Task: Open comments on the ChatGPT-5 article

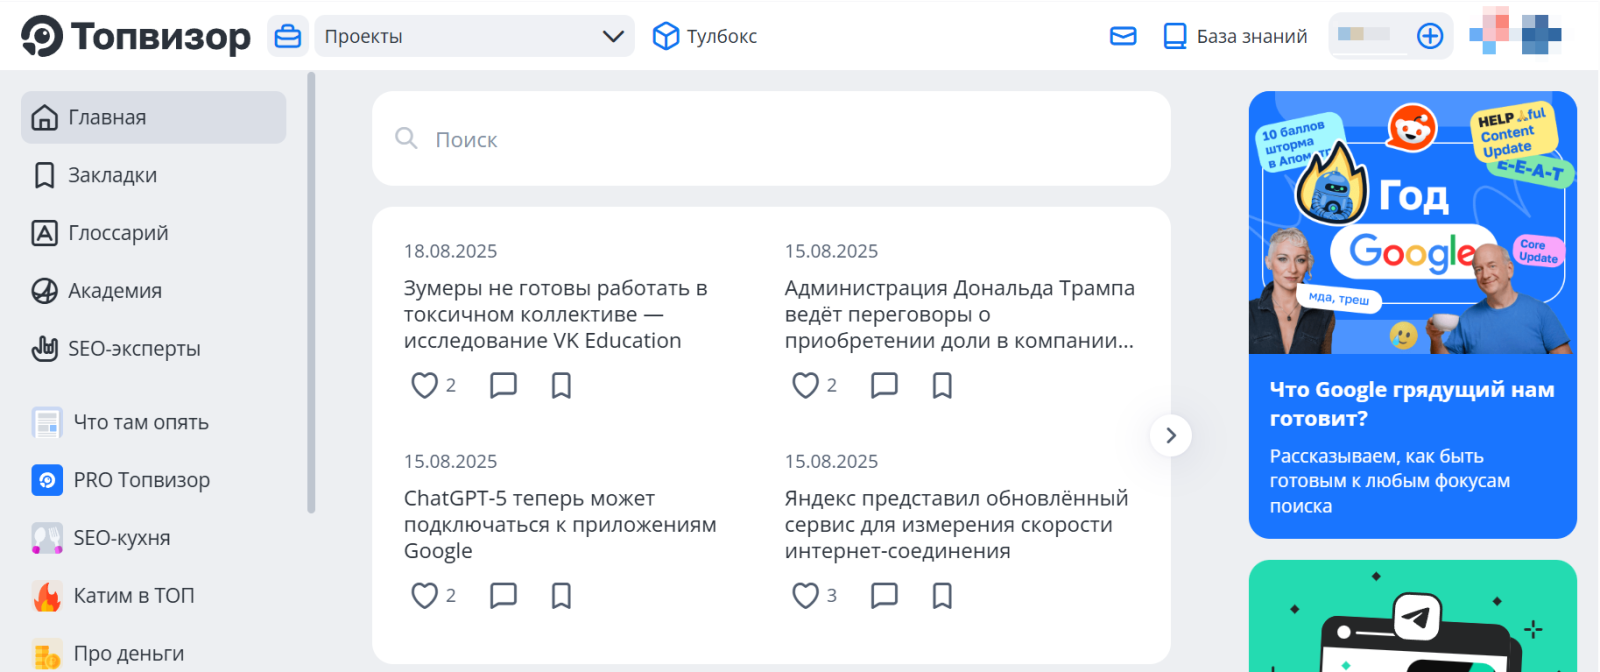Action: tap(503, 596)
